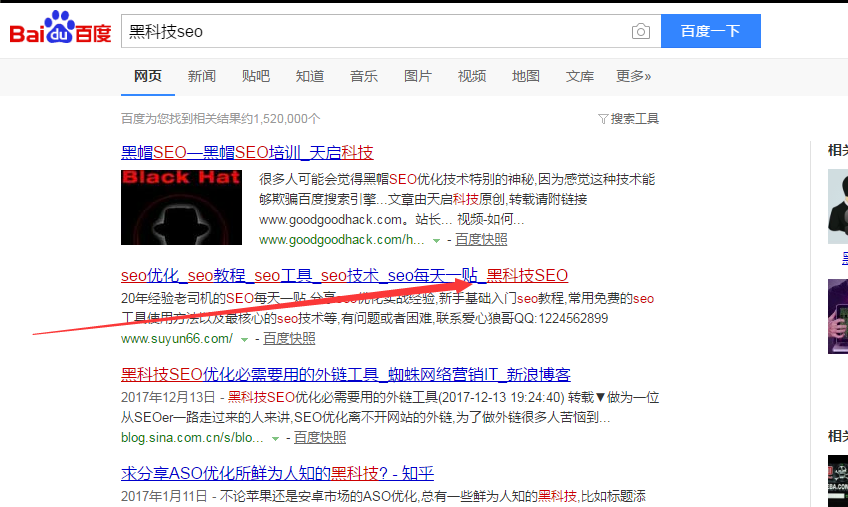Screen dimensions: 848x507
Task: Open the 贴吧 tab
Action: point(256,76)
